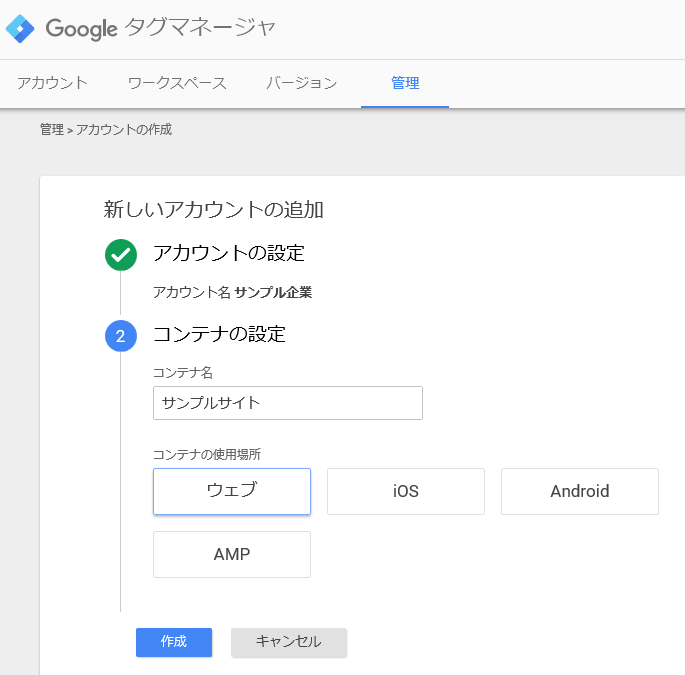Open the バージョン tab
The height and width of the screenshot is (675, 685).
(x=301, y=83)
